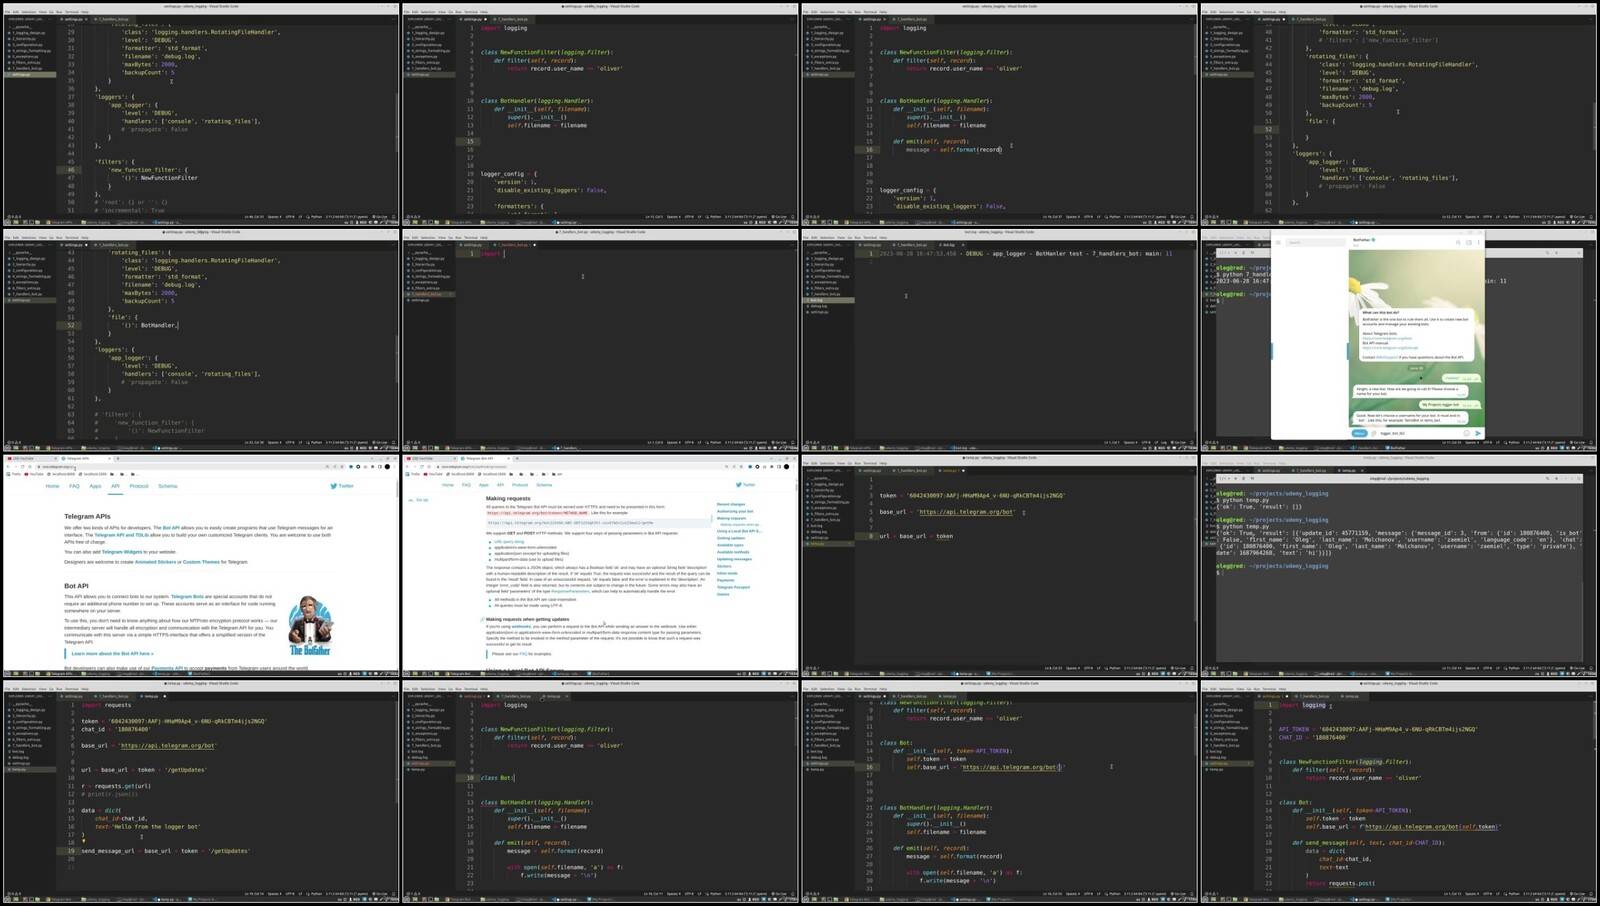Open FAQ tab on Telegram APIs page
Screen dimensions: 1600x906
pyautogui.click(x=74, y=486)
